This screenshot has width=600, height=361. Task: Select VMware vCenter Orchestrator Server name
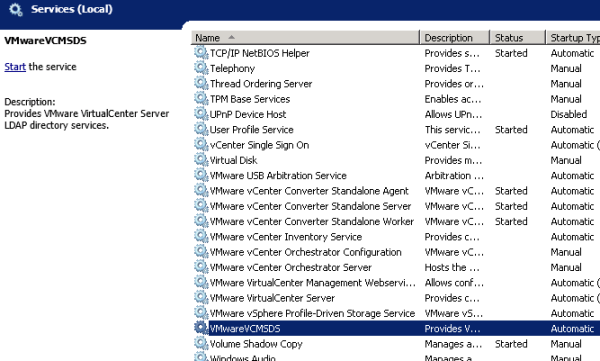(290, 268)
